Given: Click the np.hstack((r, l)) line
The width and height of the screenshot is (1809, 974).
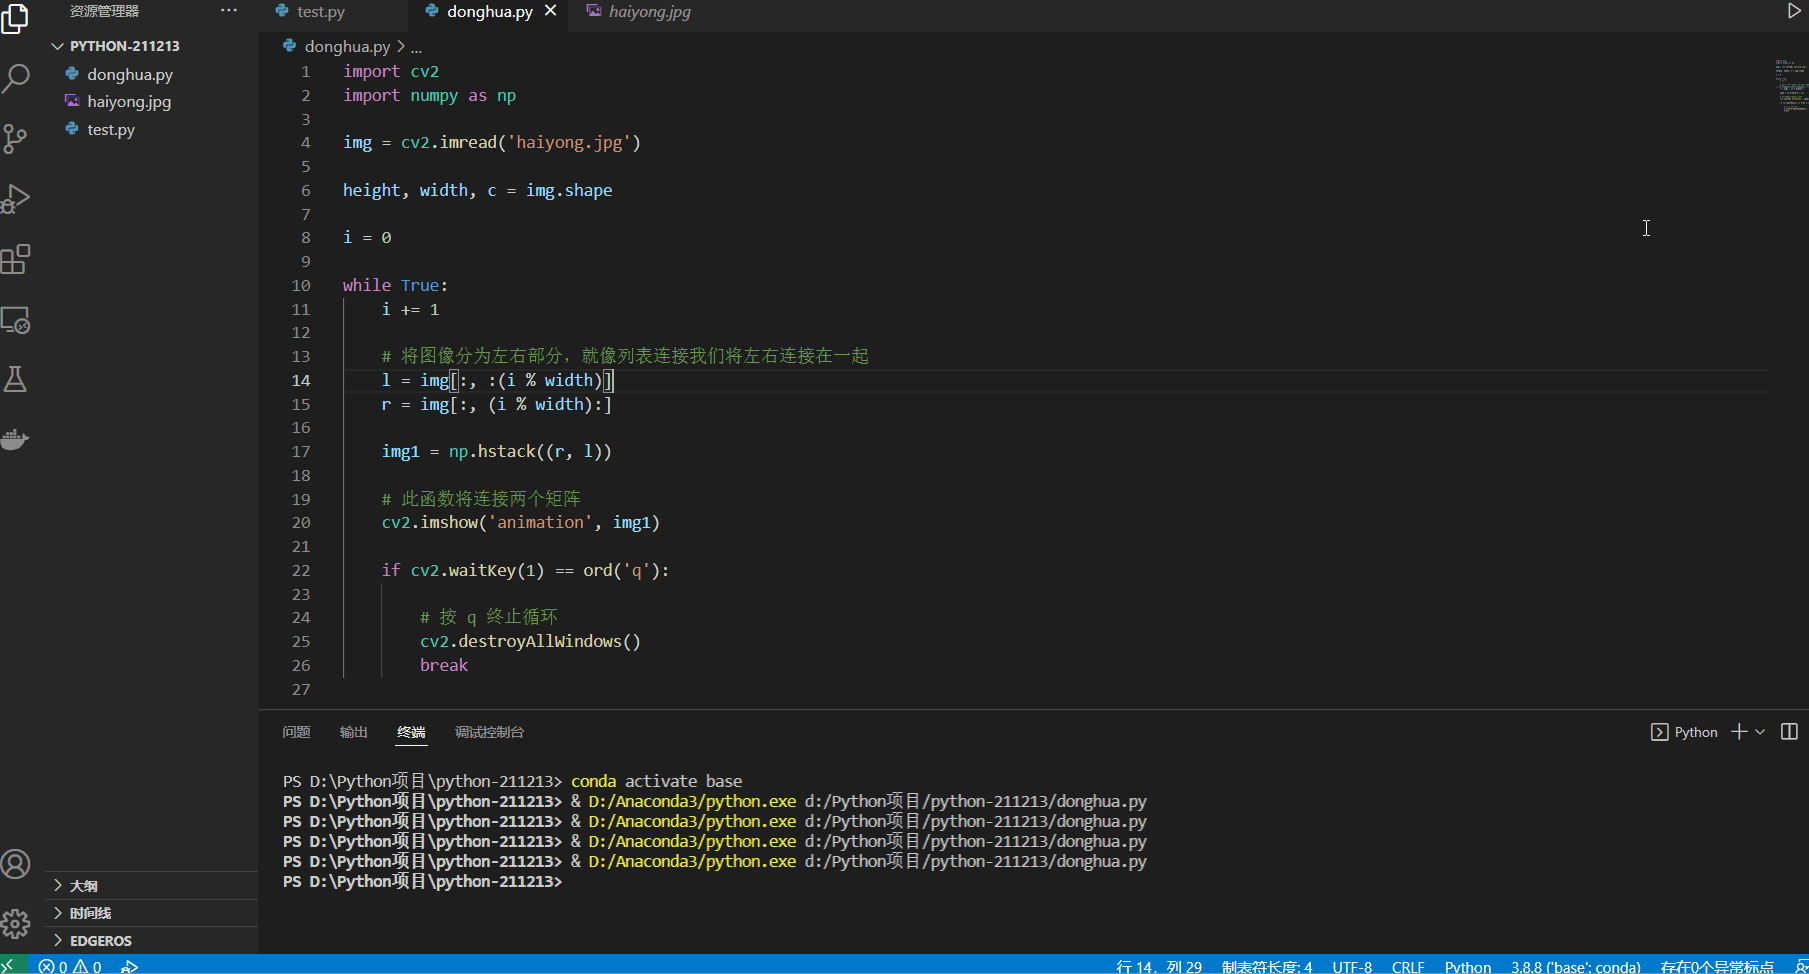Looking at the screenshot, I should (x=496, y=452).
